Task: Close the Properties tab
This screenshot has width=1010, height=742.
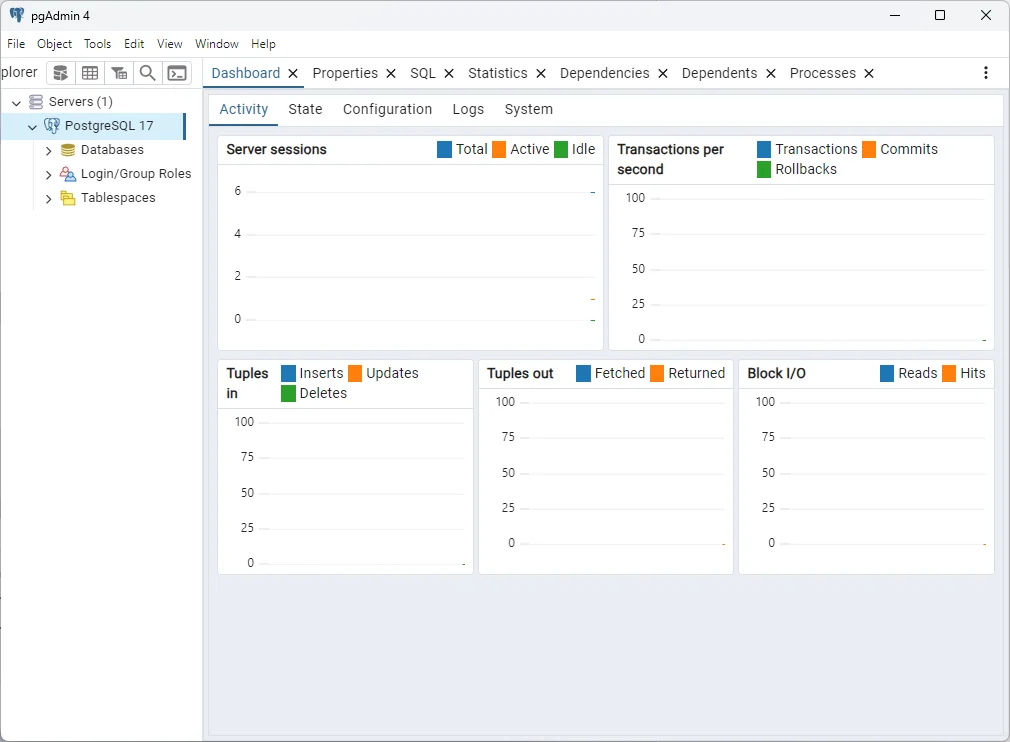Action: click(390, 73)
